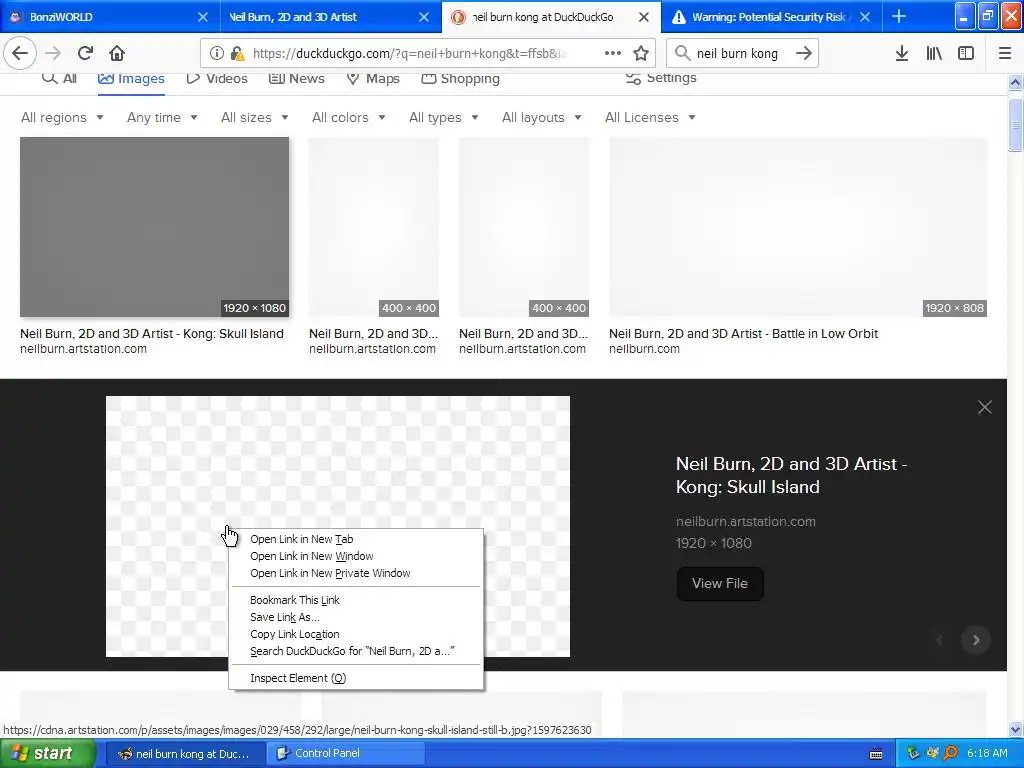The height and width of the screenshot is (768, 1024).
Task: Open the Firefox hamburger menu
Action: tap(1005, 53)
